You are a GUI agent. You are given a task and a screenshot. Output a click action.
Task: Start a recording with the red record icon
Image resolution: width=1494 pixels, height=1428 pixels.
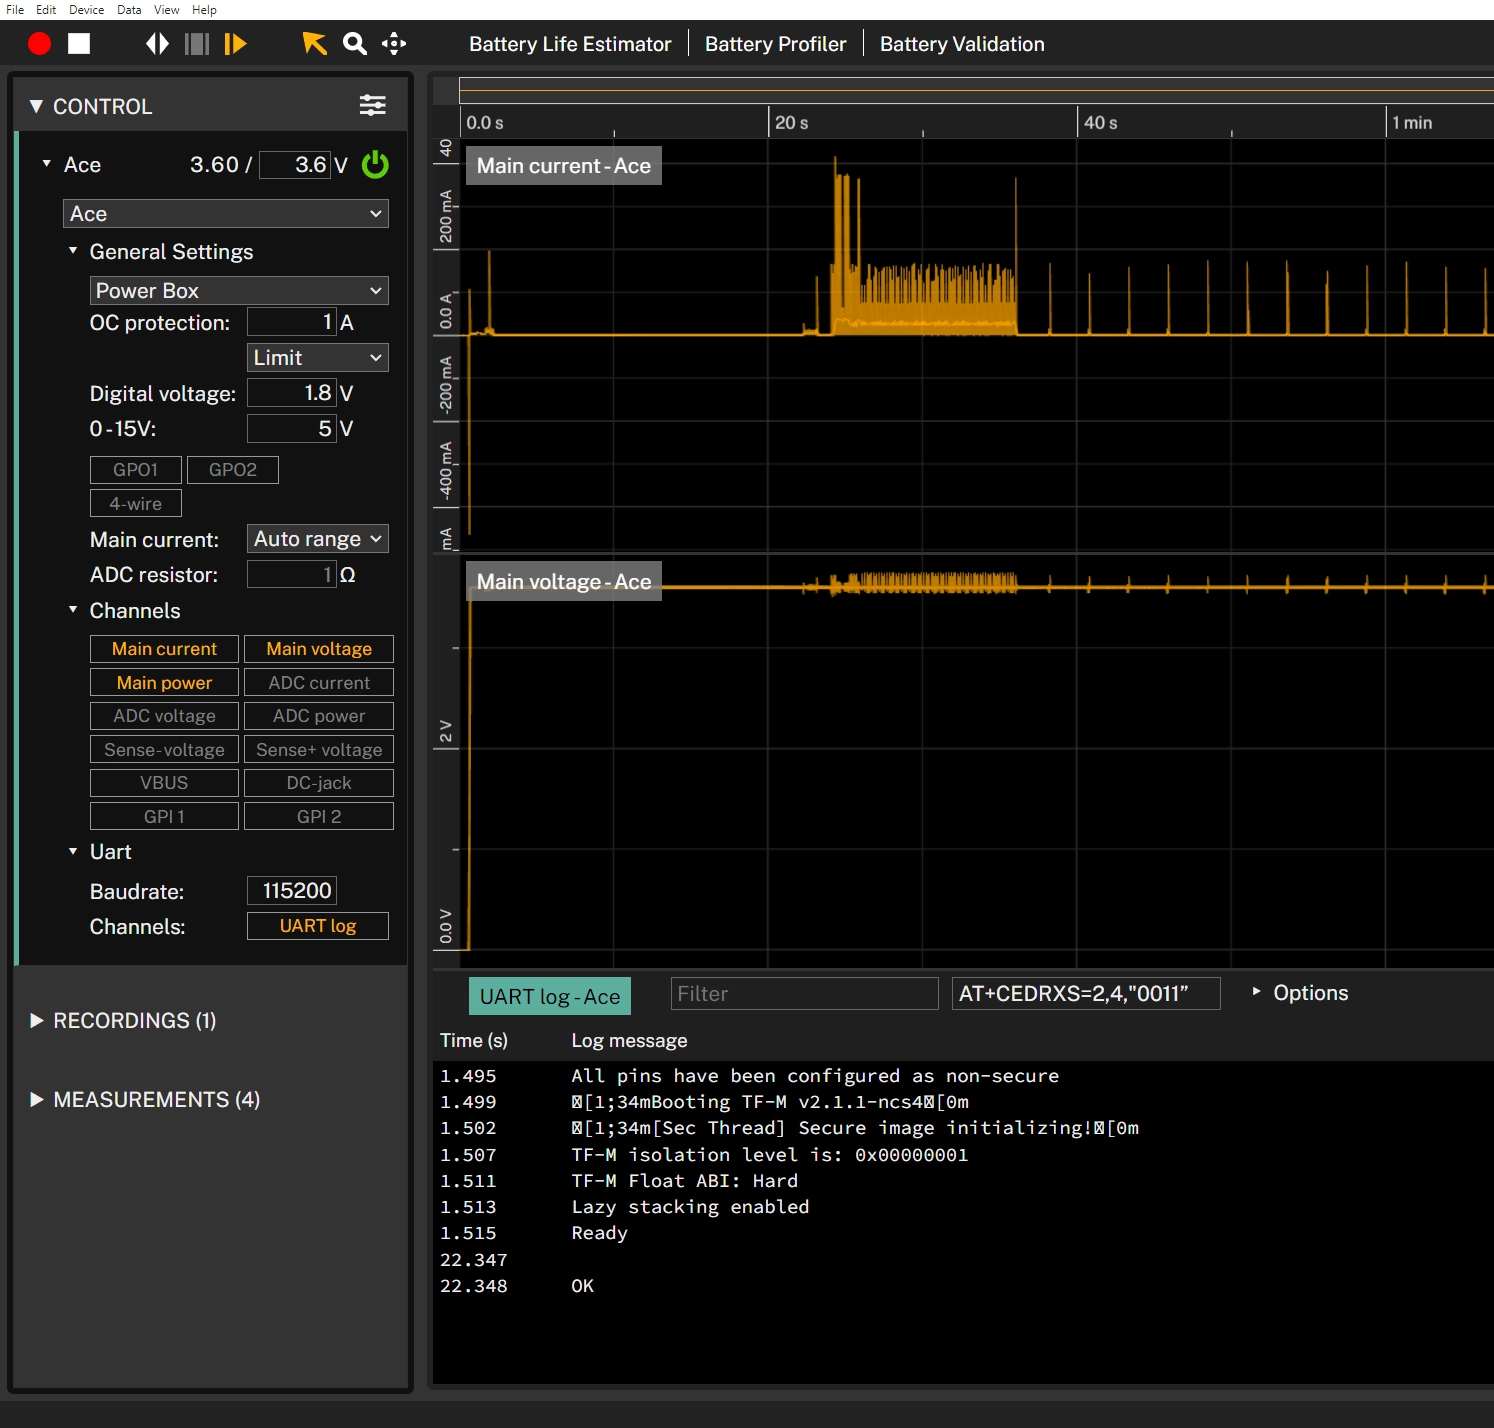(x=40, y=43)
